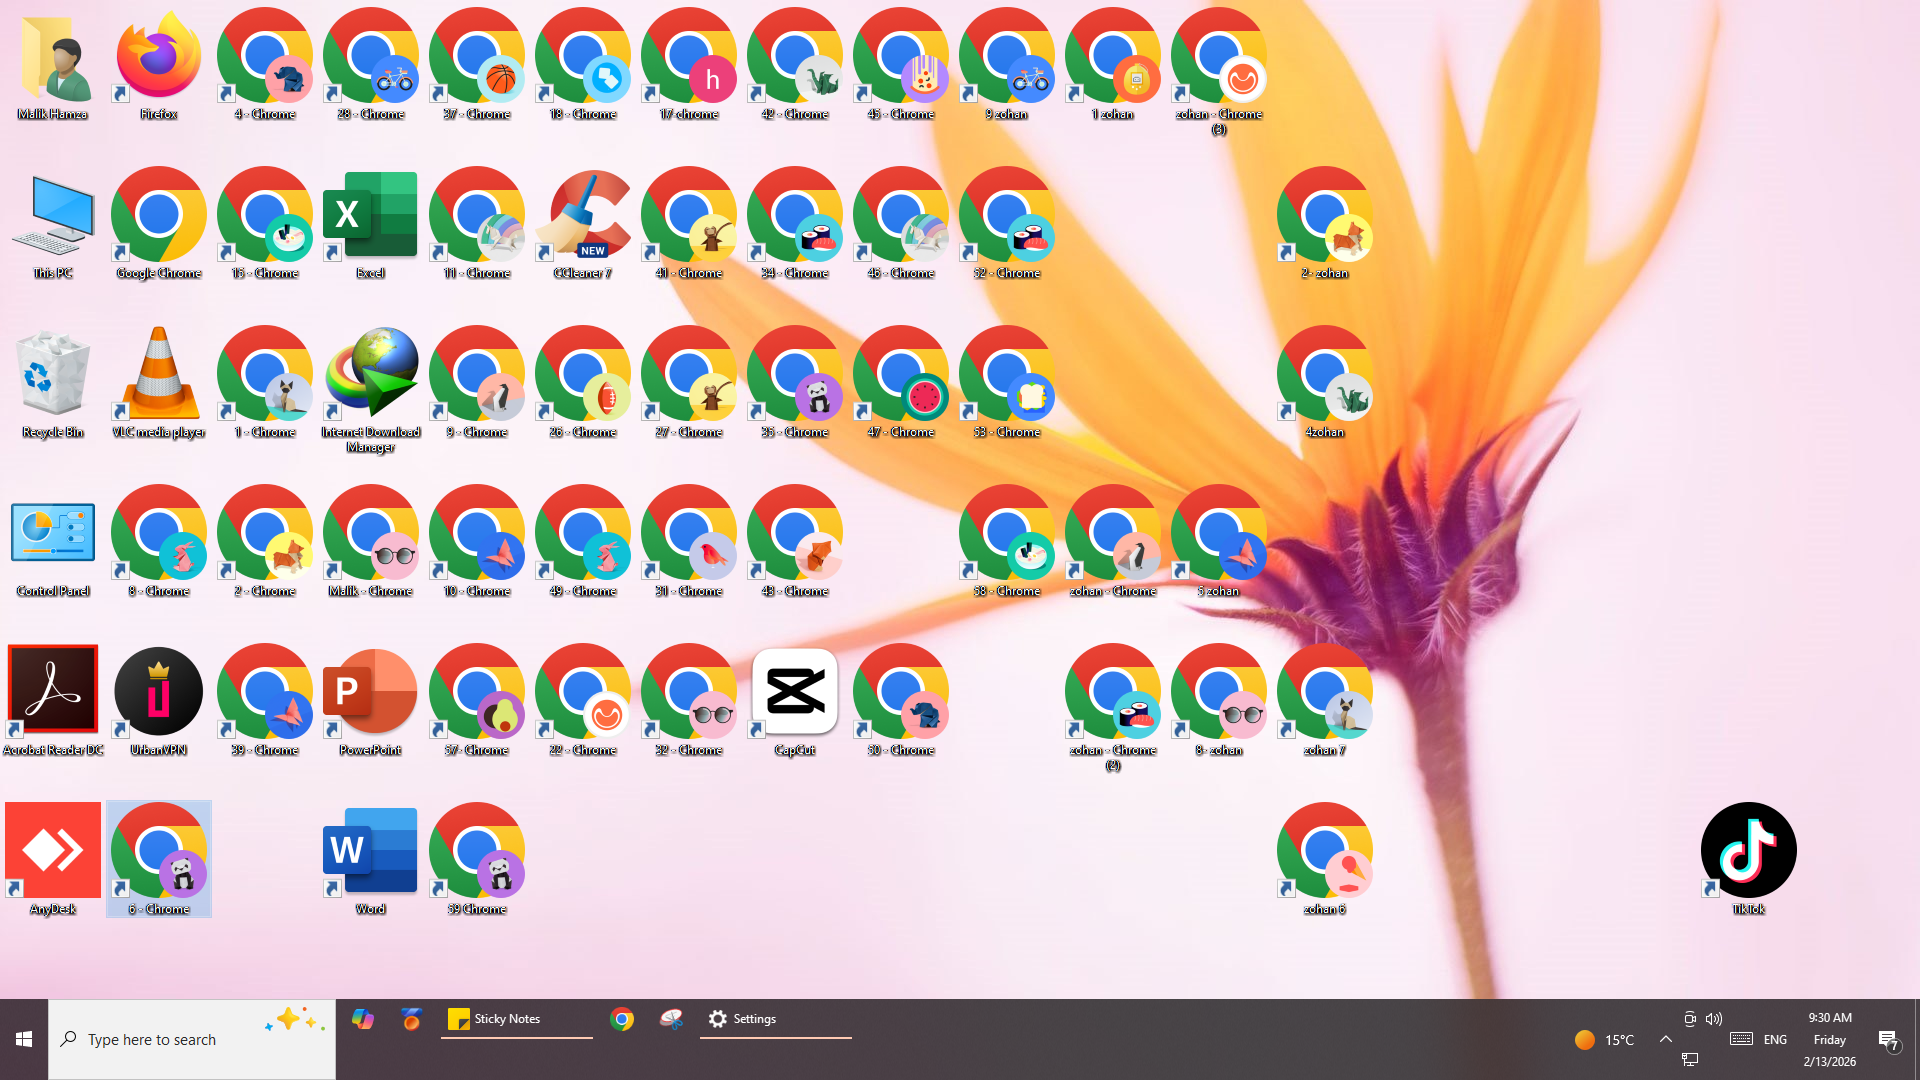Select the TikTok desktop icon
This screenshot has width=1920, height=1080.
click(x=1748, y=852)
